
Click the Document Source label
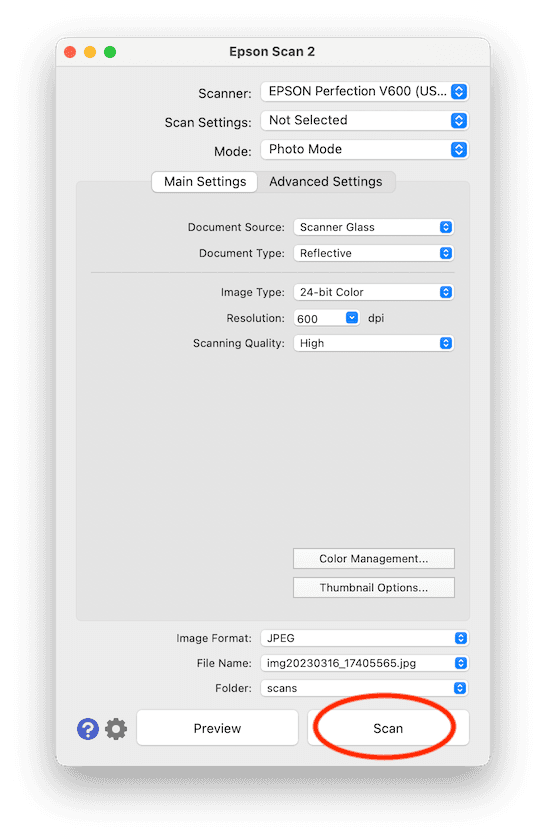click(236, 227)
